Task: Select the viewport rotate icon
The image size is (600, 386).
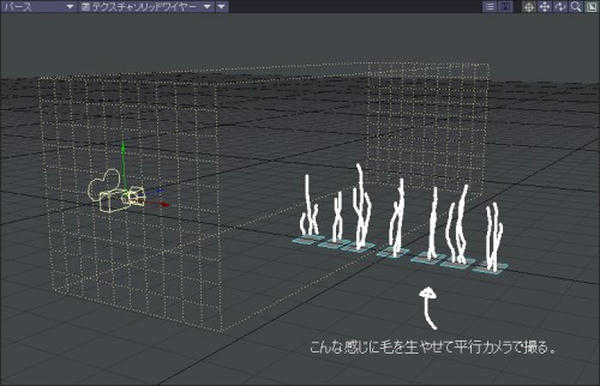Action: click(560, 7)
